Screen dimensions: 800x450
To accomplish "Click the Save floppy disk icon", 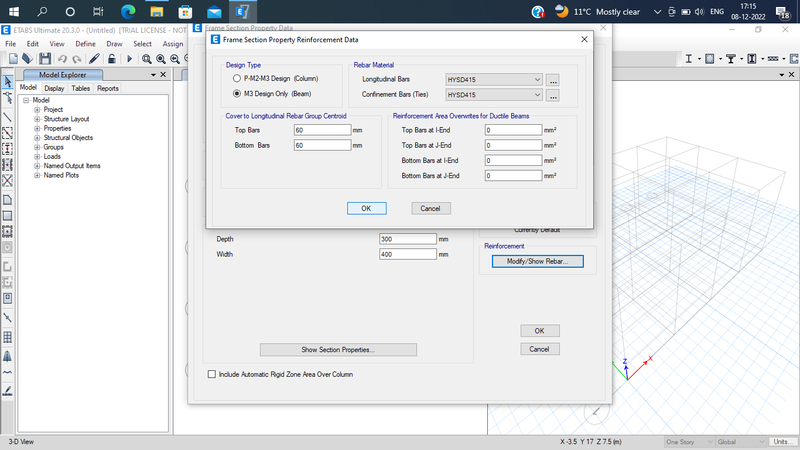I will [x=45, y=59].
